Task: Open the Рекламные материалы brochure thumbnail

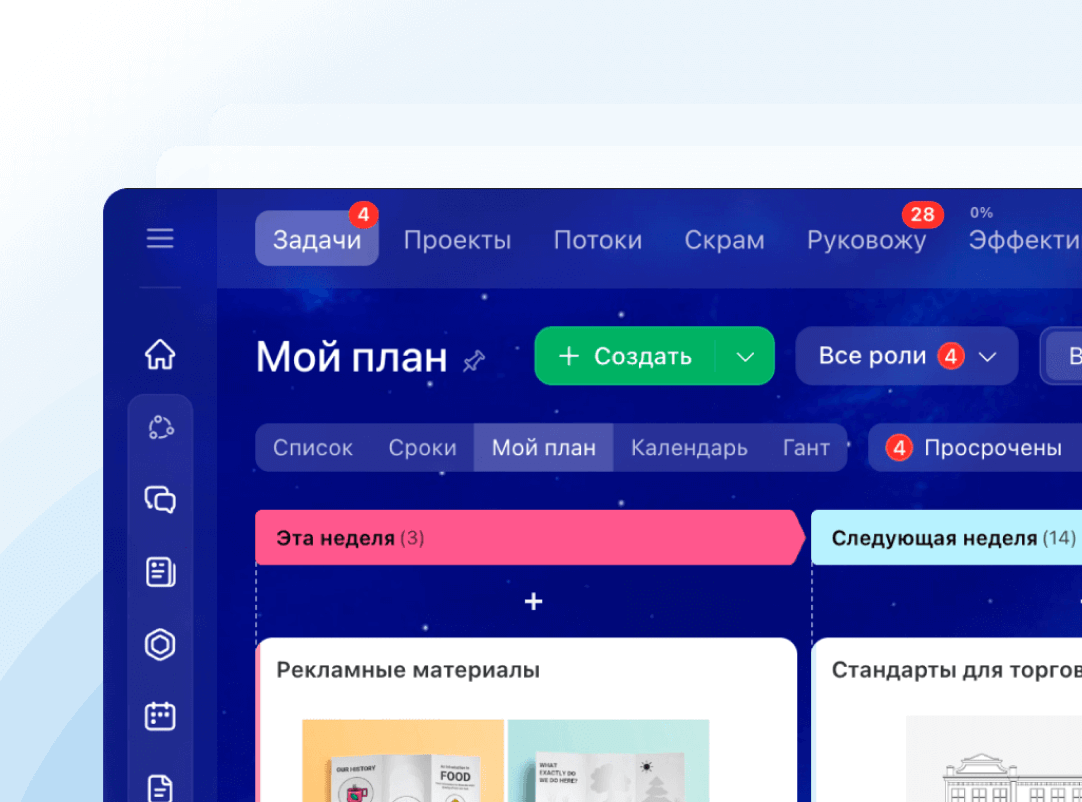Action: pos(404,760)
